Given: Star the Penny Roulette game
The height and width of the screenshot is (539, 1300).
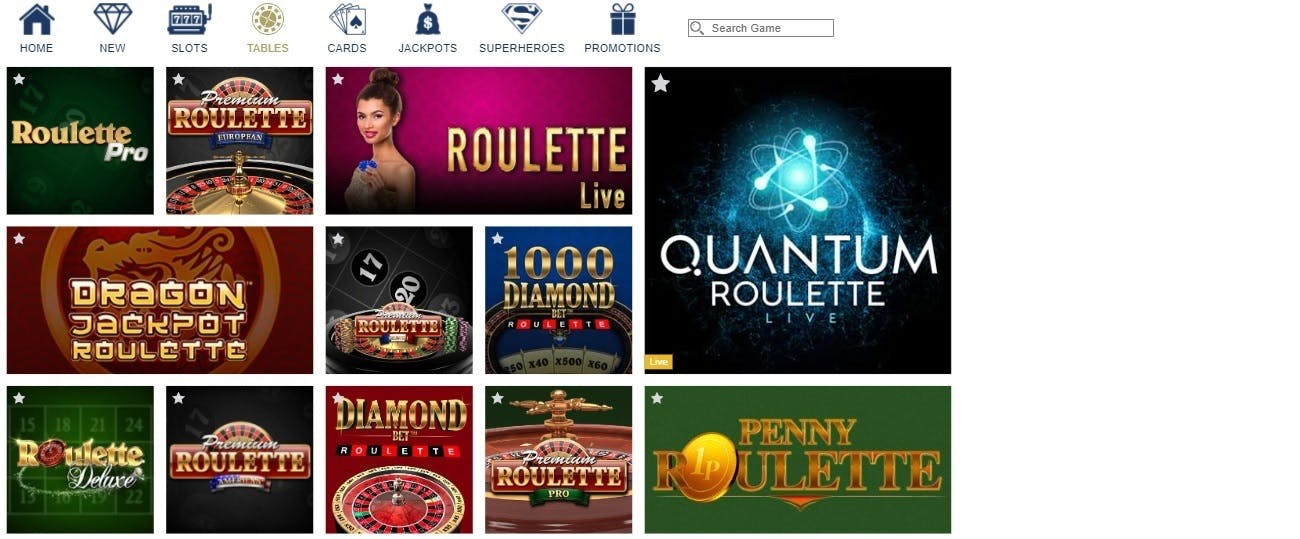Looking at the screenshot, I should [x=657, y=398].
